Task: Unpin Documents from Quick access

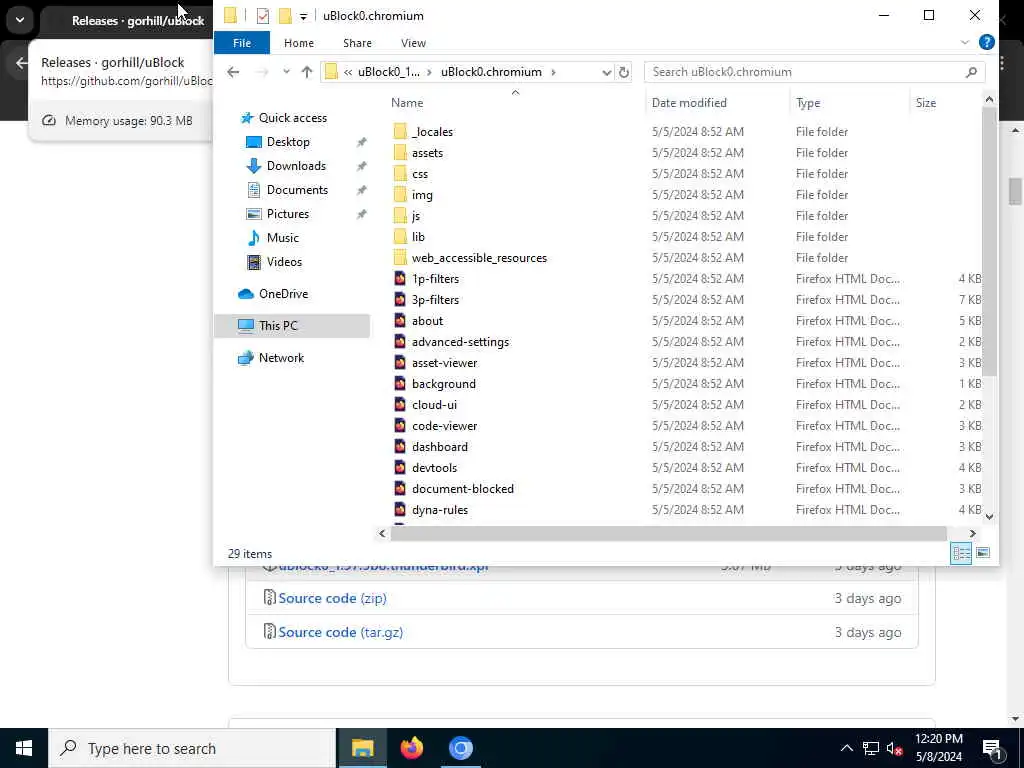Action: pyautogui.click(x=361, y=190)
